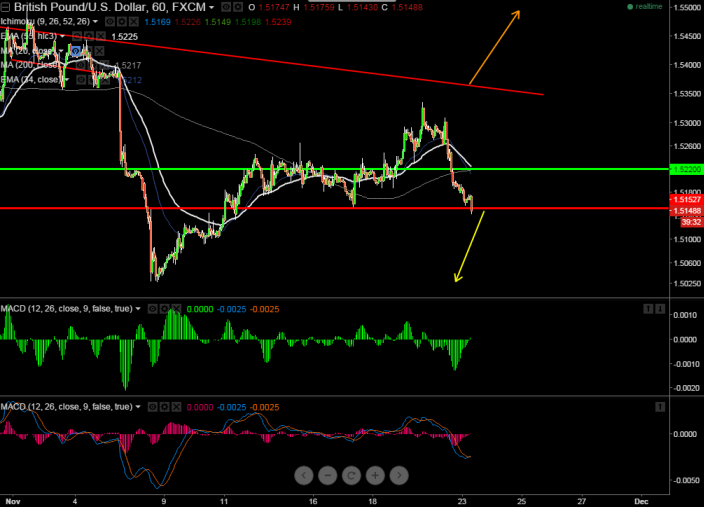
Task: Move upper MACD pane down arrow
Action: click(x=660, y=309)
